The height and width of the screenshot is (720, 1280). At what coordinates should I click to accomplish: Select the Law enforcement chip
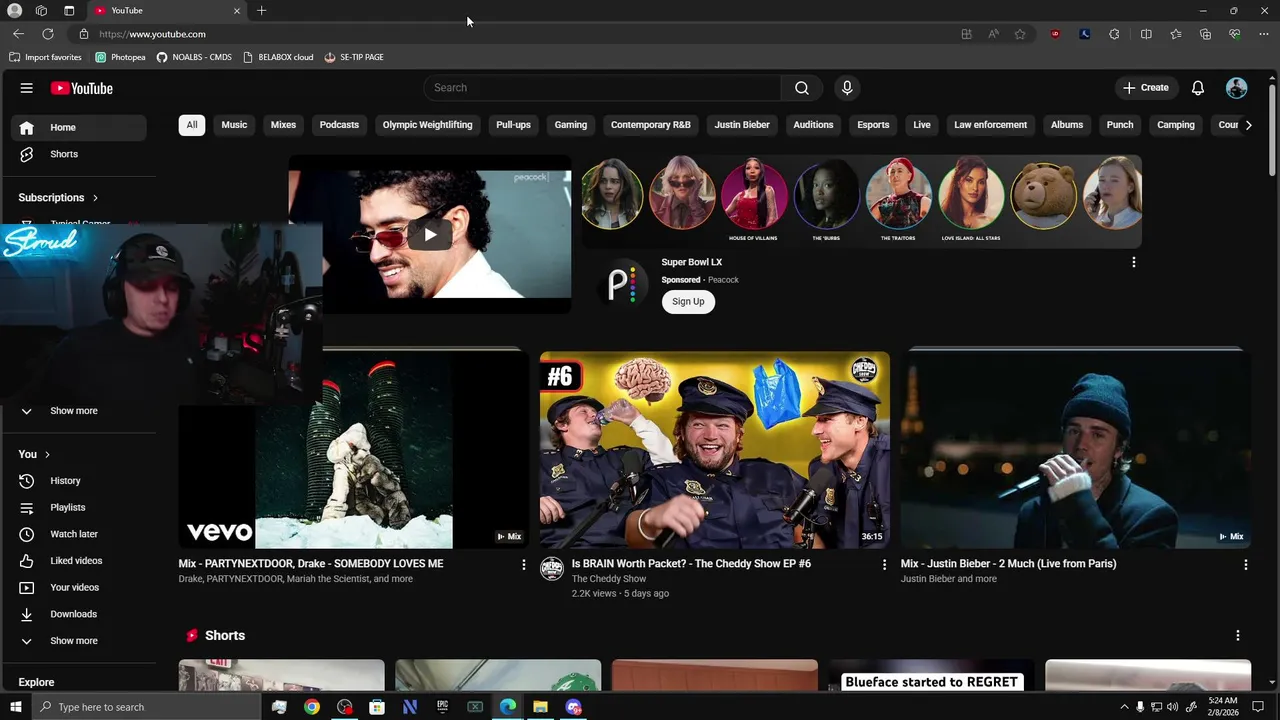point(990,125)
